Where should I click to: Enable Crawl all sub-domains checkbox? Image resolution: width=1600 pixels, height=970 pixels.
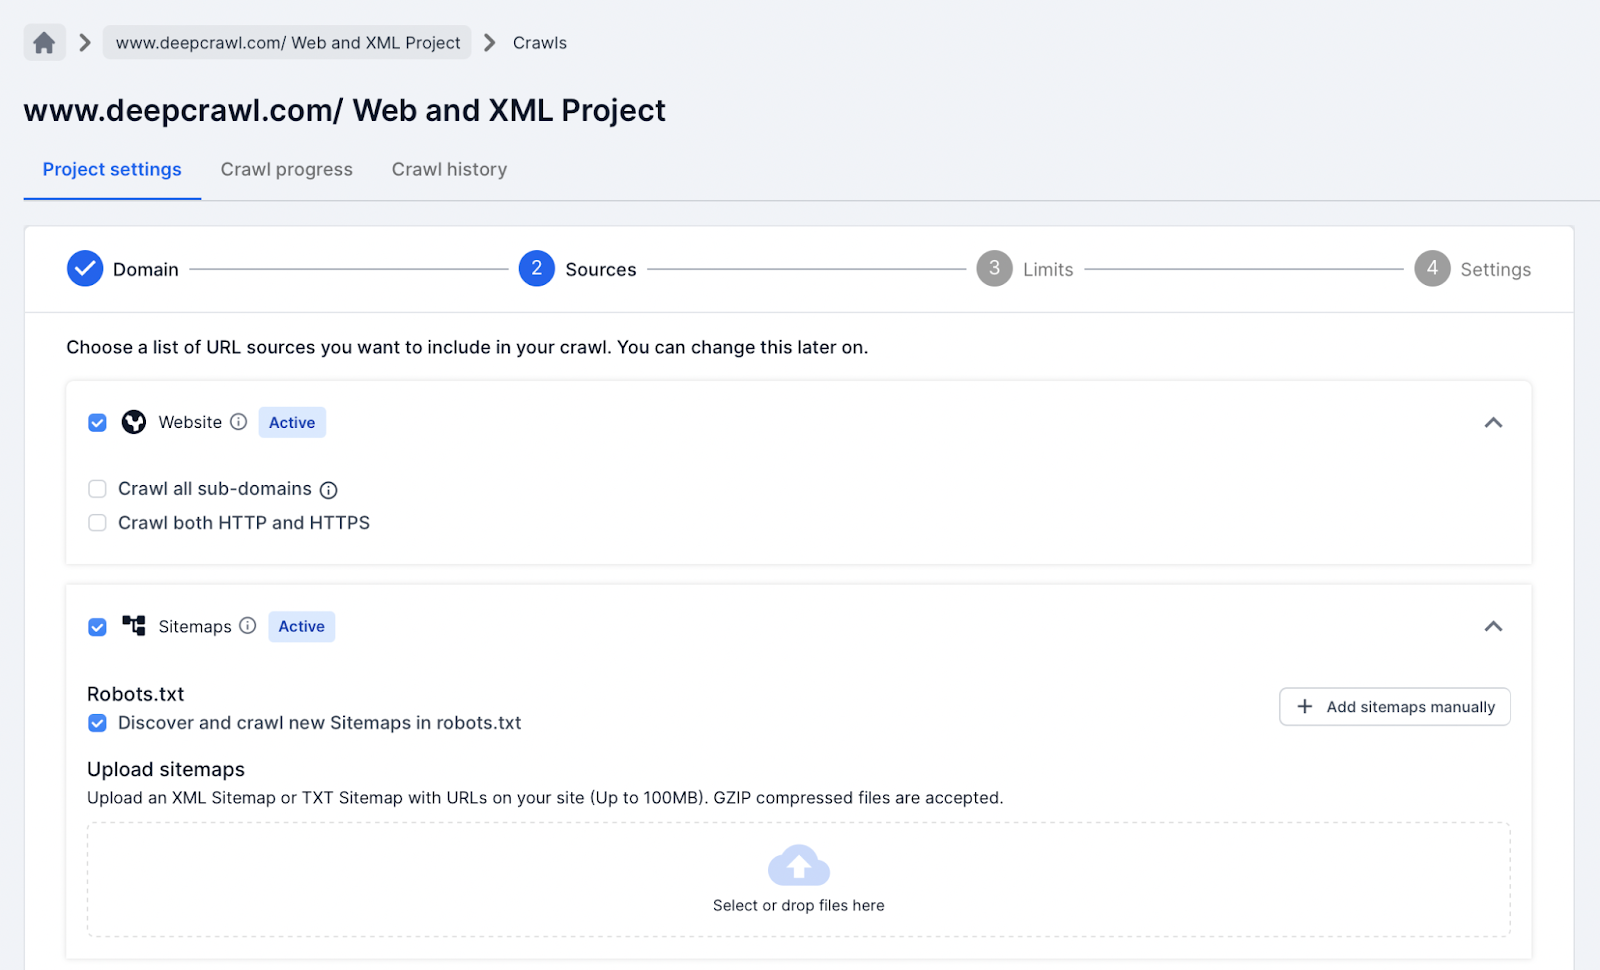pyautogui.click(x=97, y=489)
